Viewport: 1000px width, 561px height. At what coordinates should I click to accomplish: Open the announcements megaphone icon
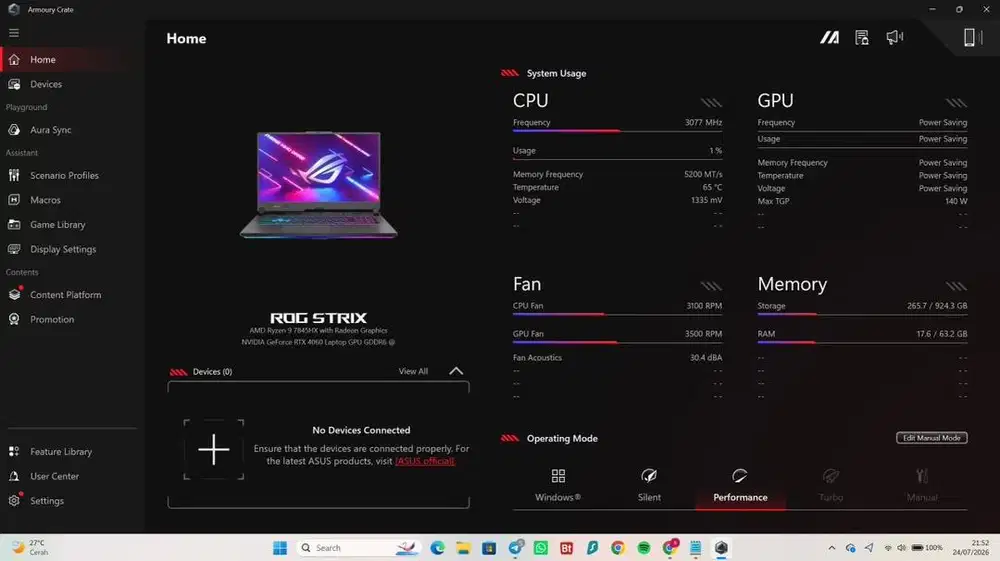point(895,38)
